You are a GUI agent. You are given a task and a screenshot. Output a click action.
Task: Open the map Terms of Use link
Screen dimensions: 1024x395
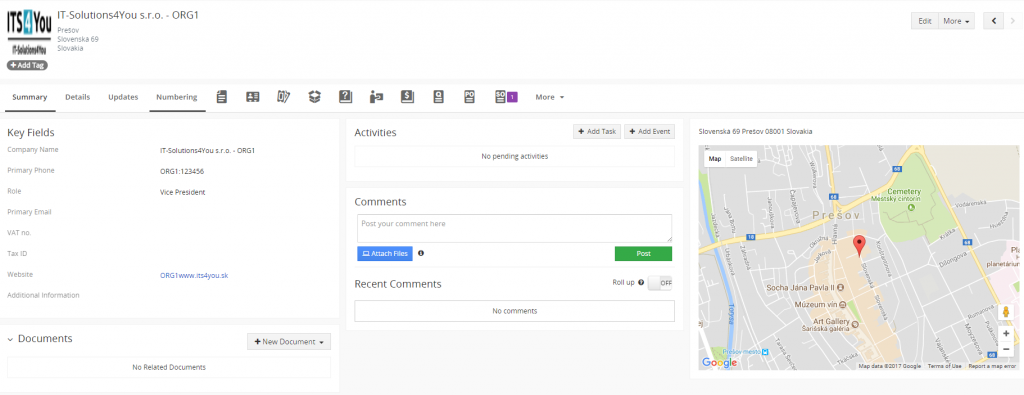(944, 366)
